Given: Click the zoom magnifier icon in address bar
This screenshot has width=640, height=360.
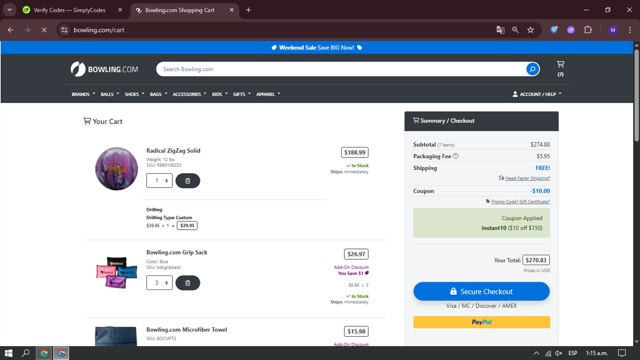Looking at the screenshot, I should (515, 30).
